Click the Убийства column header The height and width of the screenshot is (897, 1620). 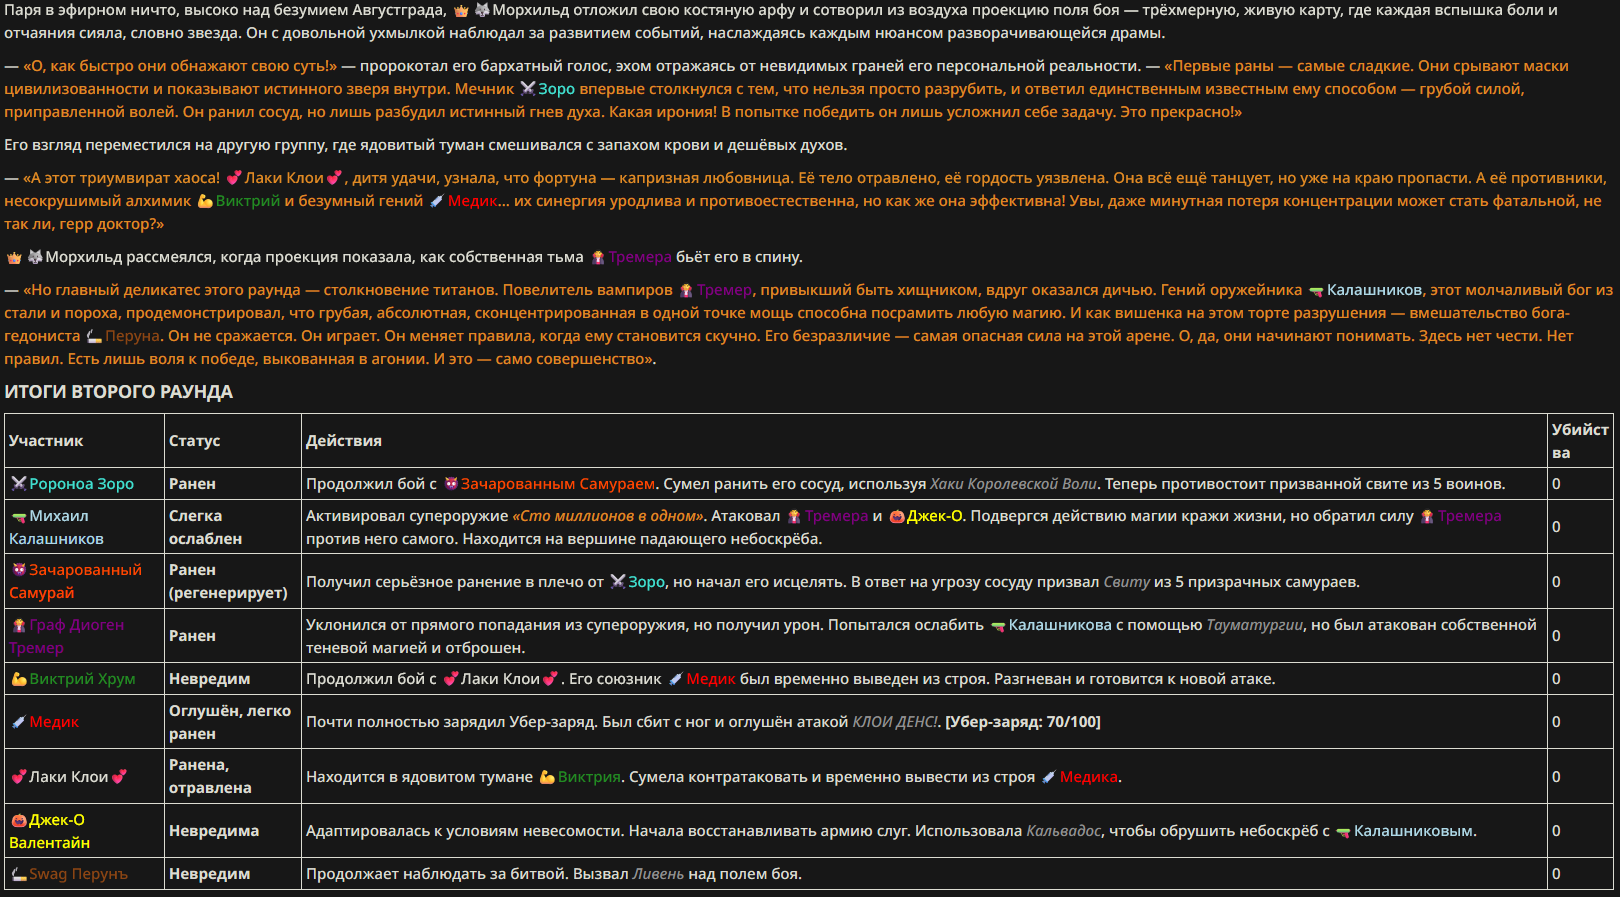click(1580, 441)
